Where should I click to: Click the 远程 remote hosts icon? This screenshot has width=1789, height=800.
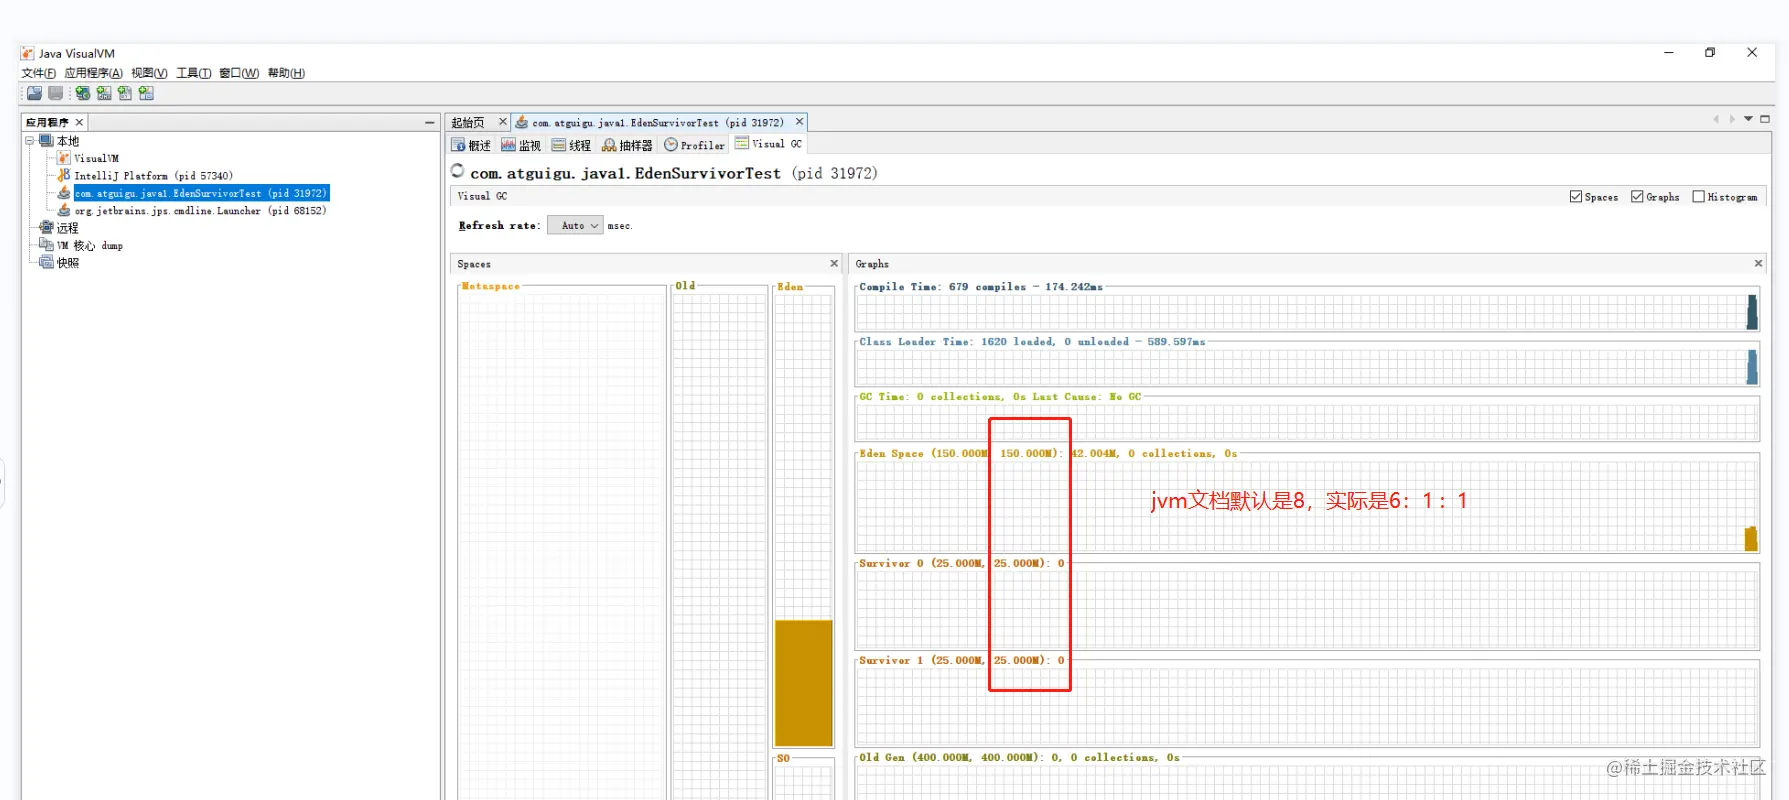[x=46, y=227]
